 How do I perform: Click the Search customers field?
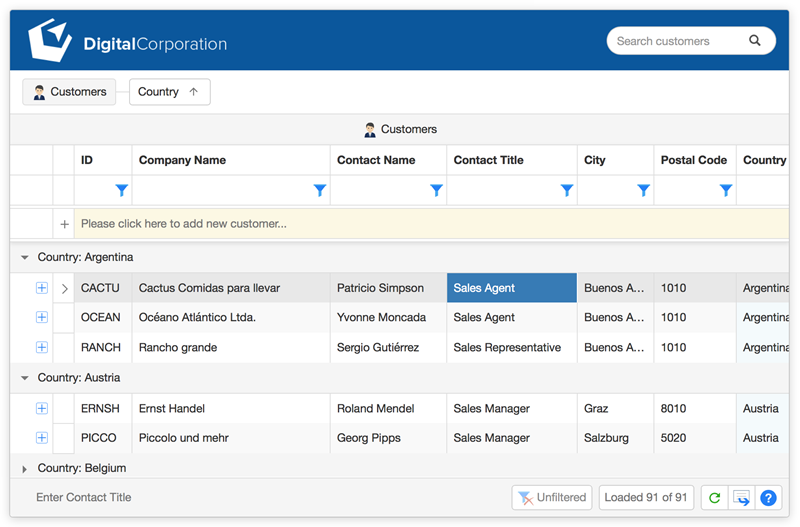click(x=678, y=41)
